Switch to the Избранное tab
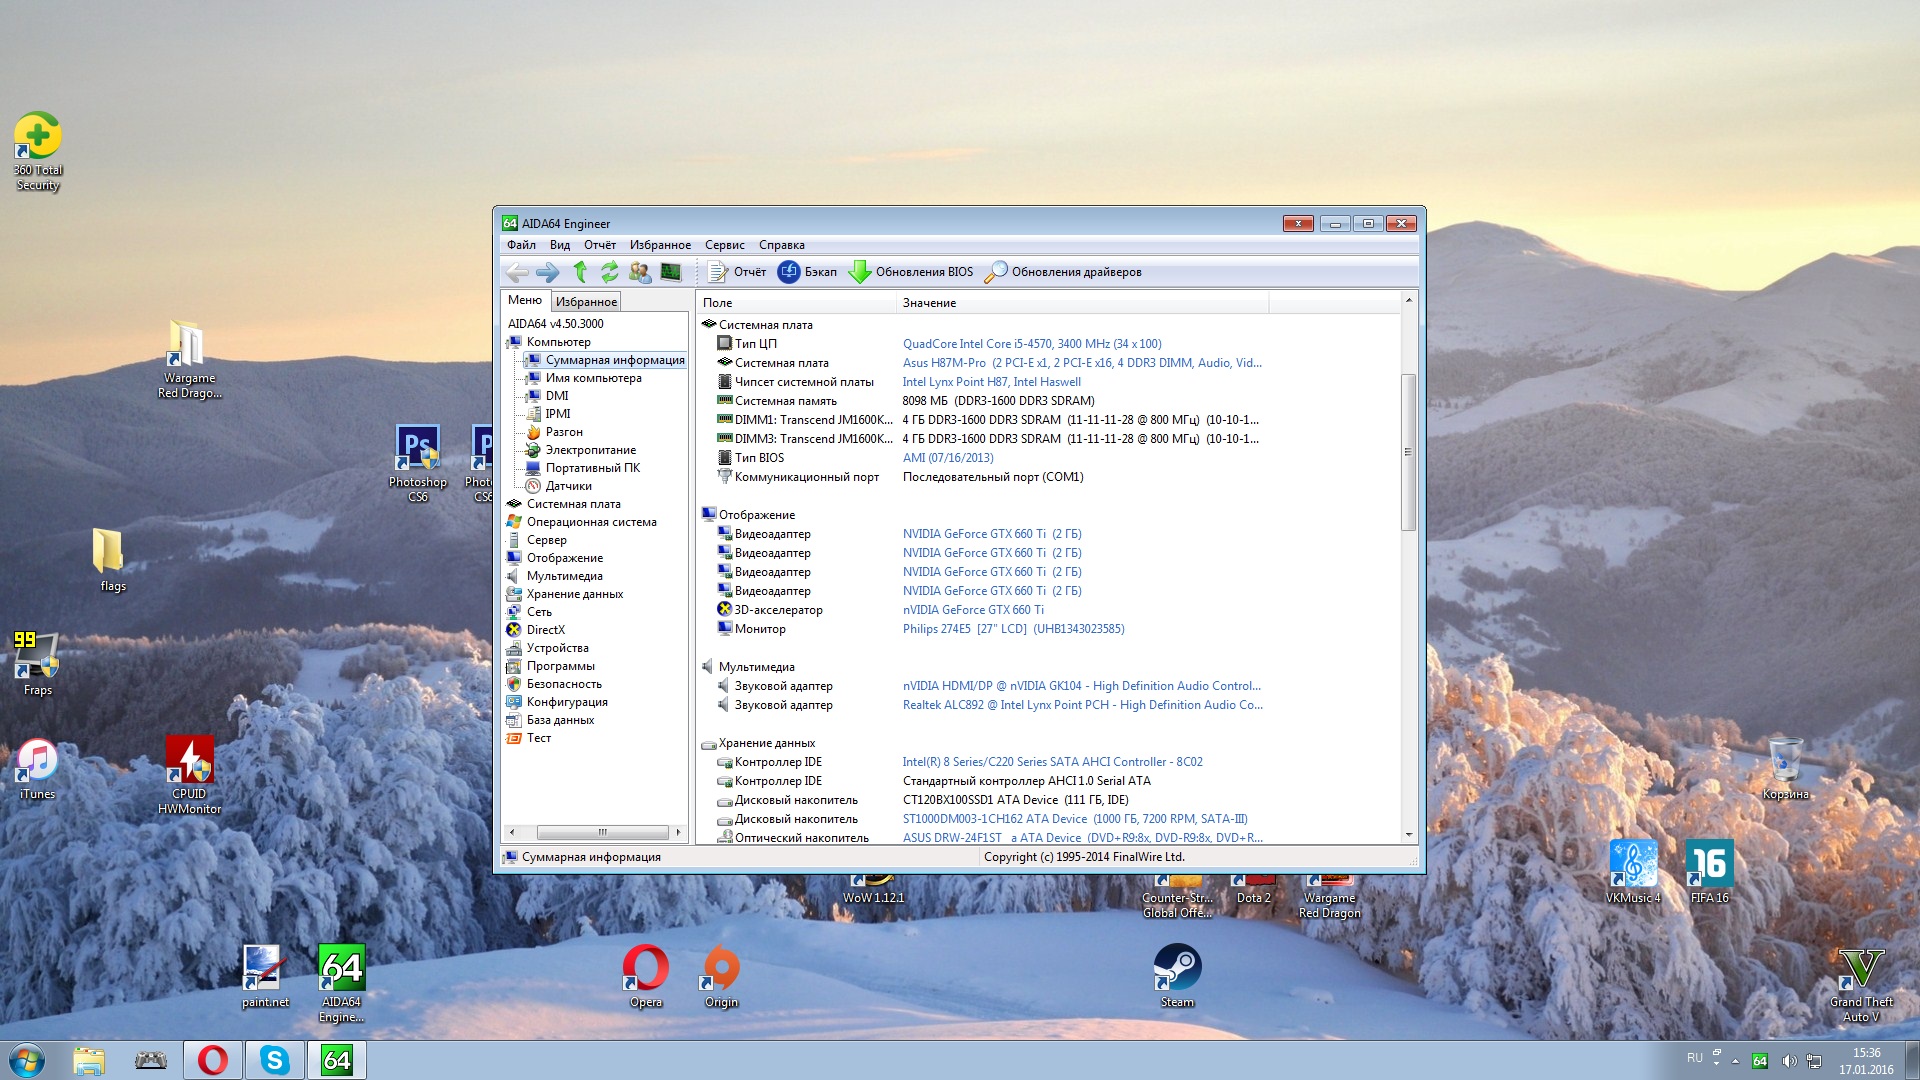The width and height of the screenshot is (1920, 1080). click(x=586, y=302)
